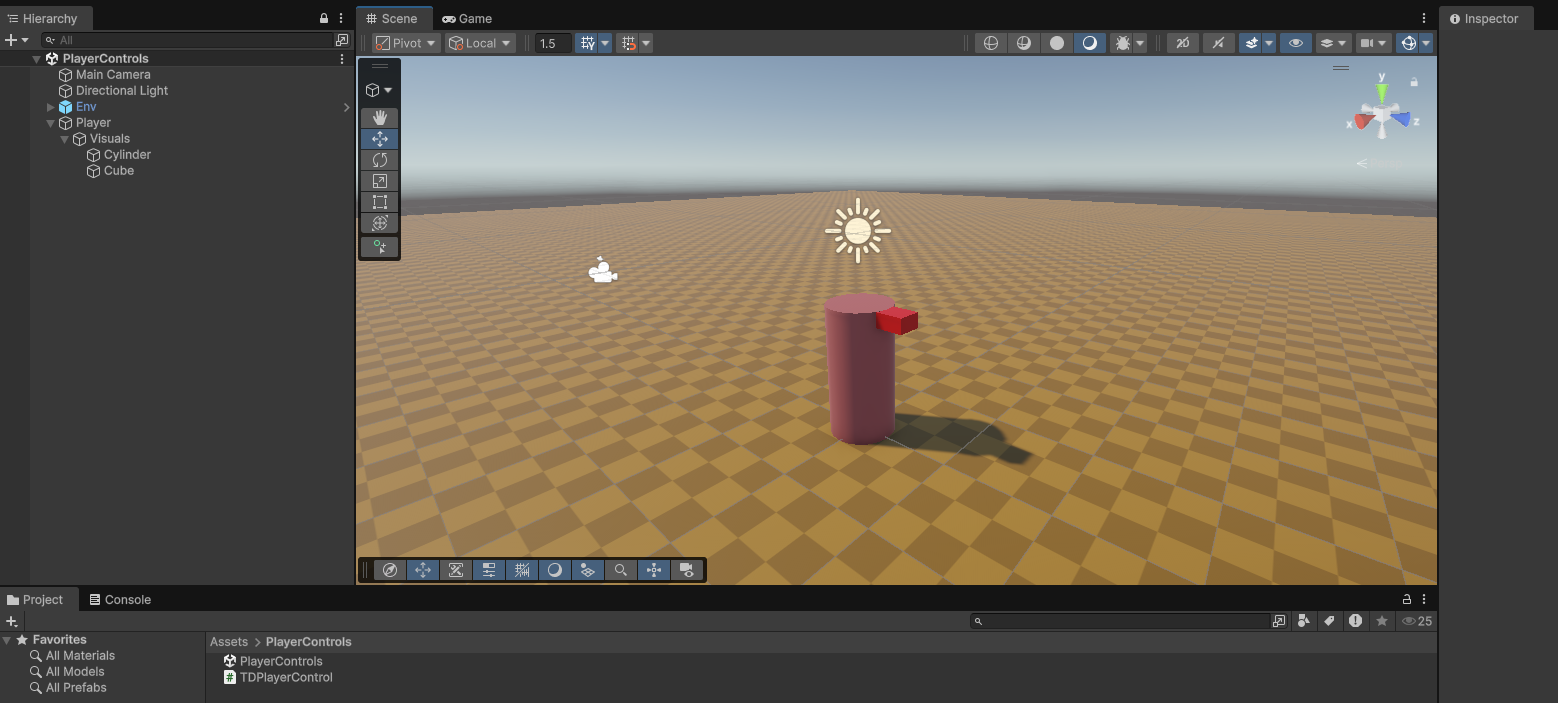Click Assets in the breadcrumb path
1558x703 pixels.
229,642
